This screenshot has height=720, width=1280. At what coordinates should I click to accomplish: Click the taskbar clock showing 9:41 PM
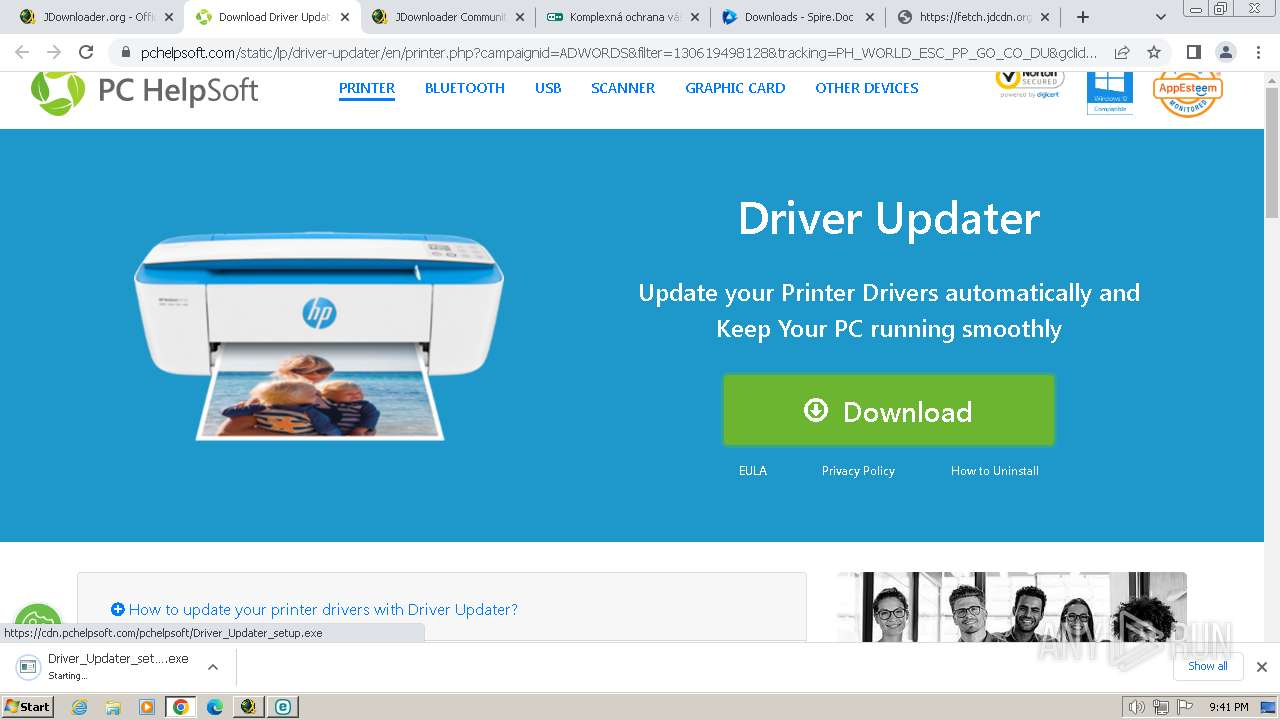[1228, 707]
